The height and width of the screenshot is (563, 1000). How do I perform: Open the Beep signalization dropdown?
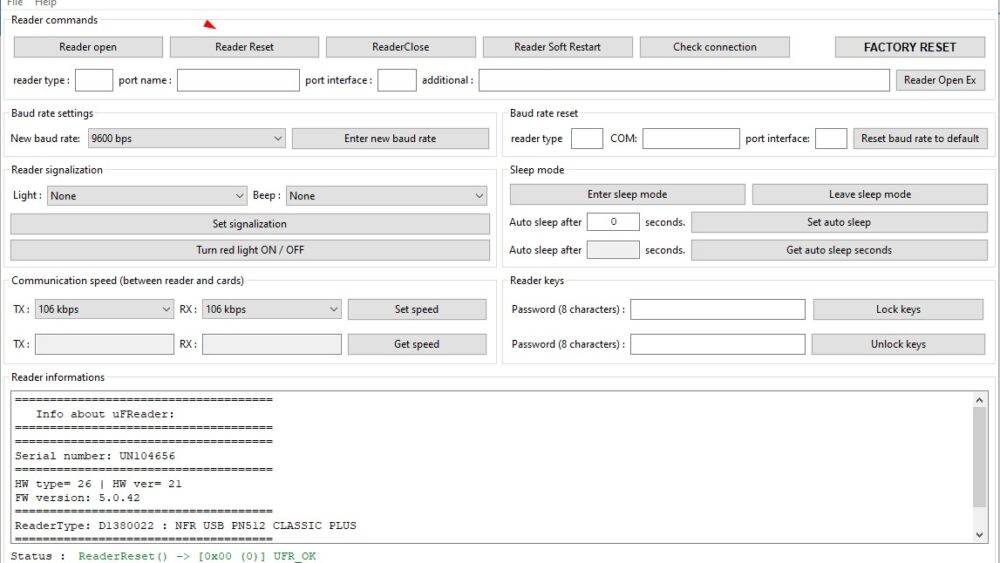point(386,196)
